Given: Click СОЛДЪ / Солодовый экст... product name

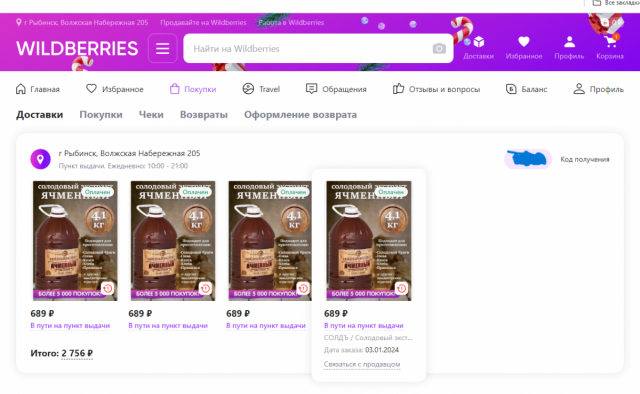Looking at the screenshot, I should 368,338.
